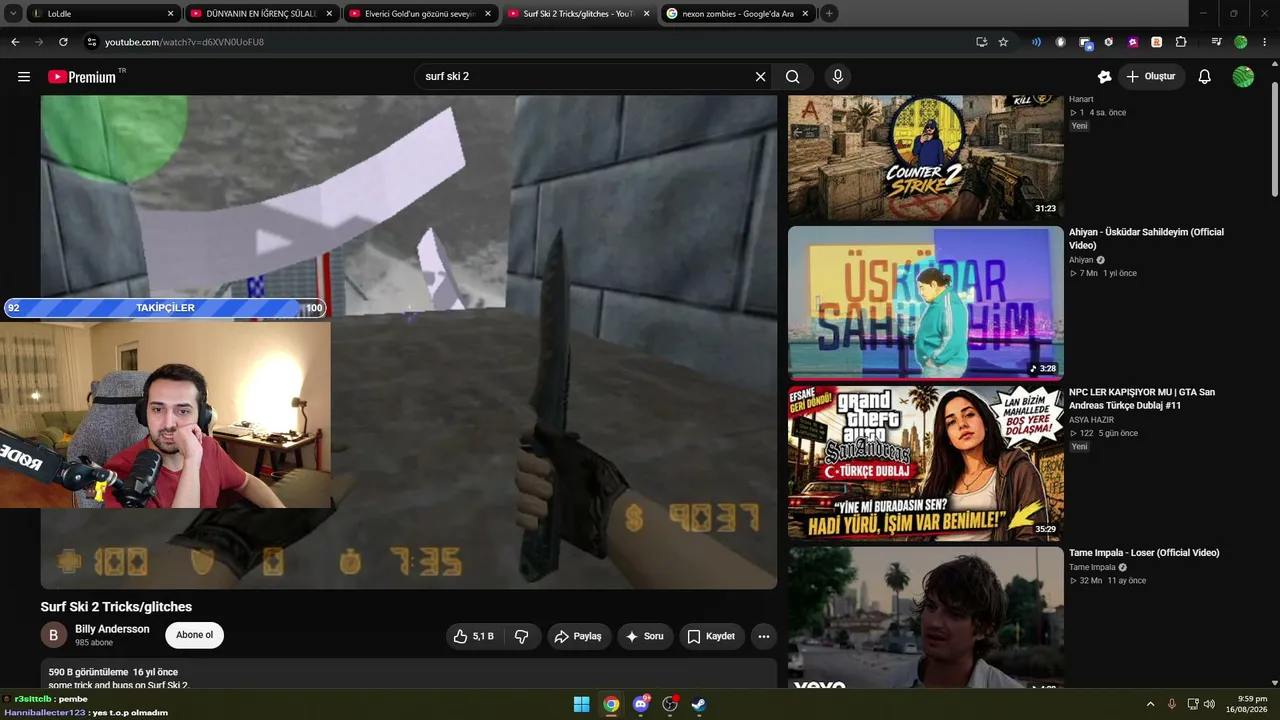Open the Oluştur create menu
This screenshot has width=1280, height=720.
pyautogui.click(x=1151, y=77)
